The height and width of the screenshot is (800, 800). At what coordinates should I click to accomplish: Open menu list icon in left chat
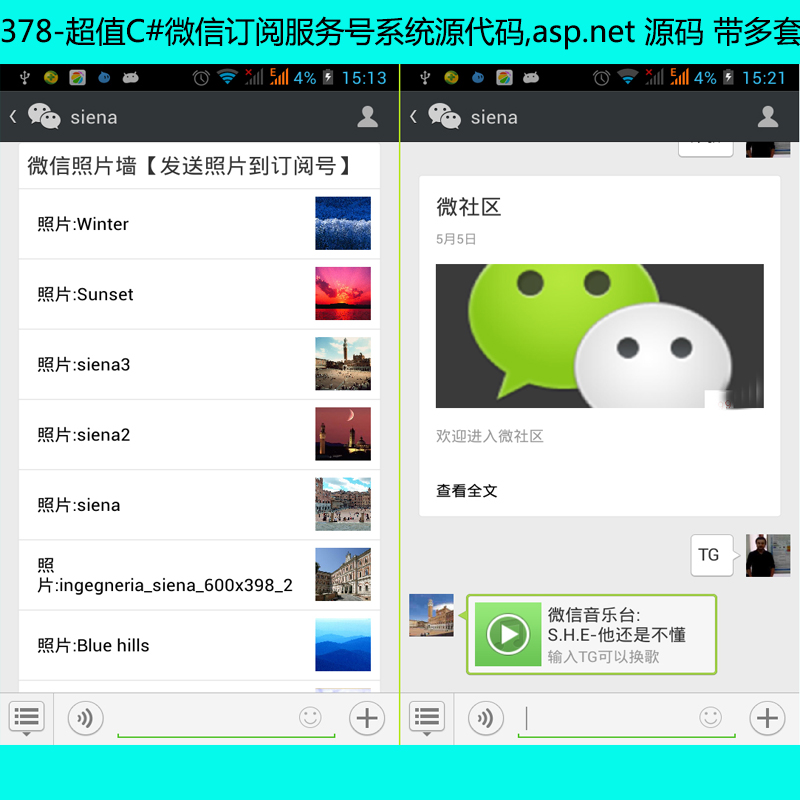click(x=27, y=718)
